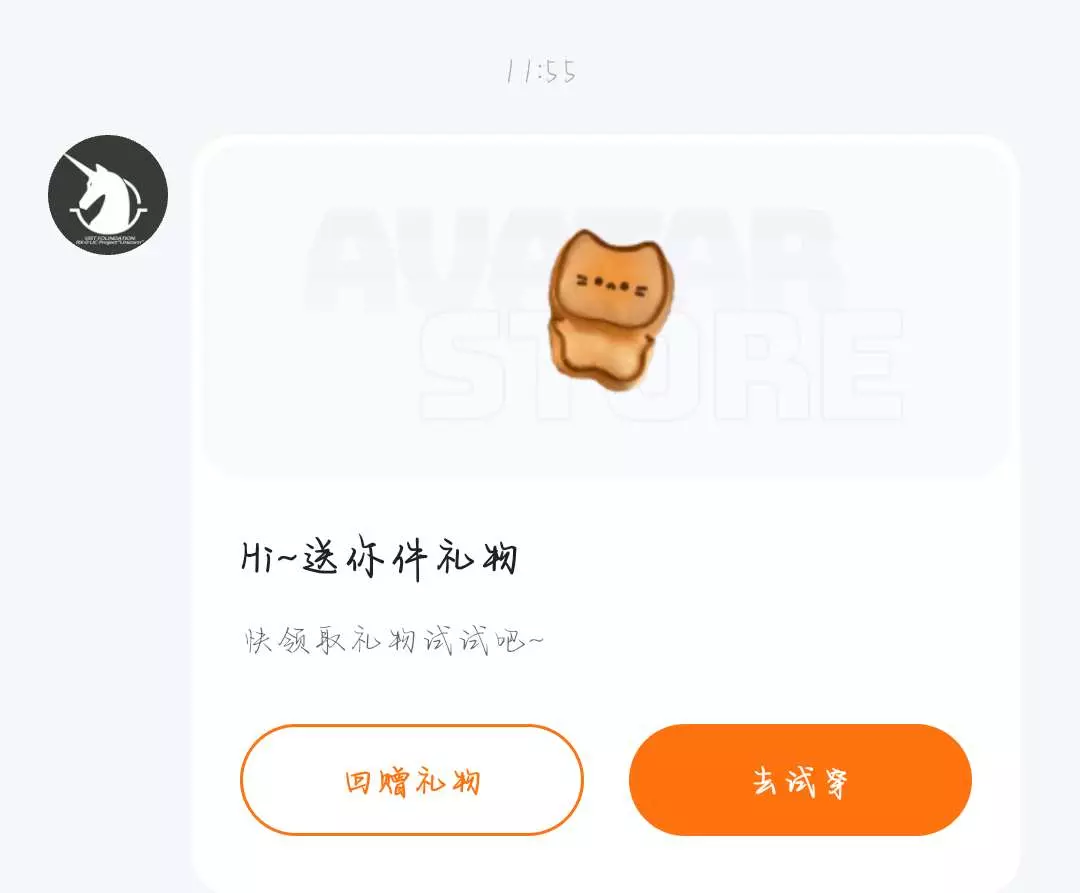This screenshot has height=893, width=1080.
Task: Tap blank area beside 礼物 title
Action: click(758, 558)
